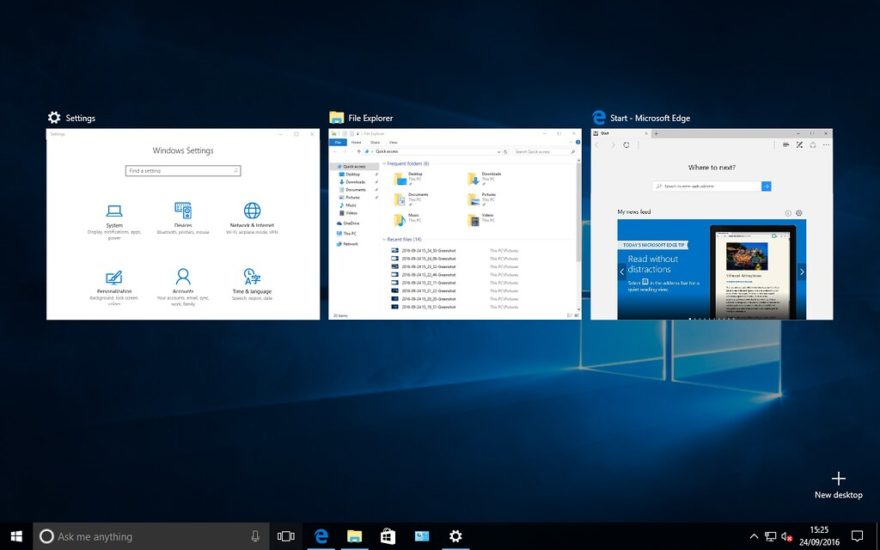Screen dimensions: 880x550
Task: Make a Web Note in Edge
Action: (x=800, y=145)
